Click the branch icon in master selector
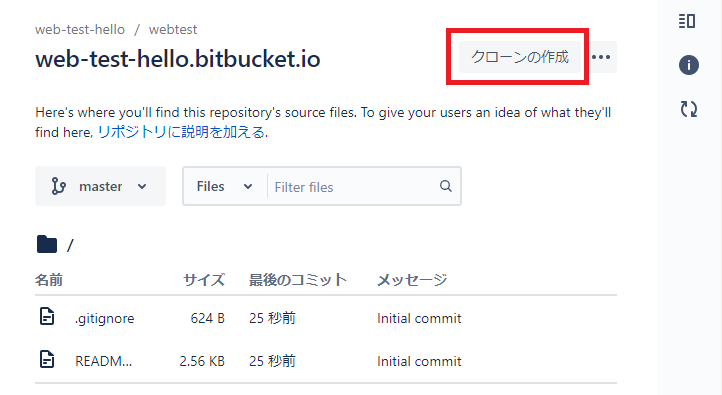Image resolution: width=722 pixels, height=395 pixels. (x=58, y=186)
